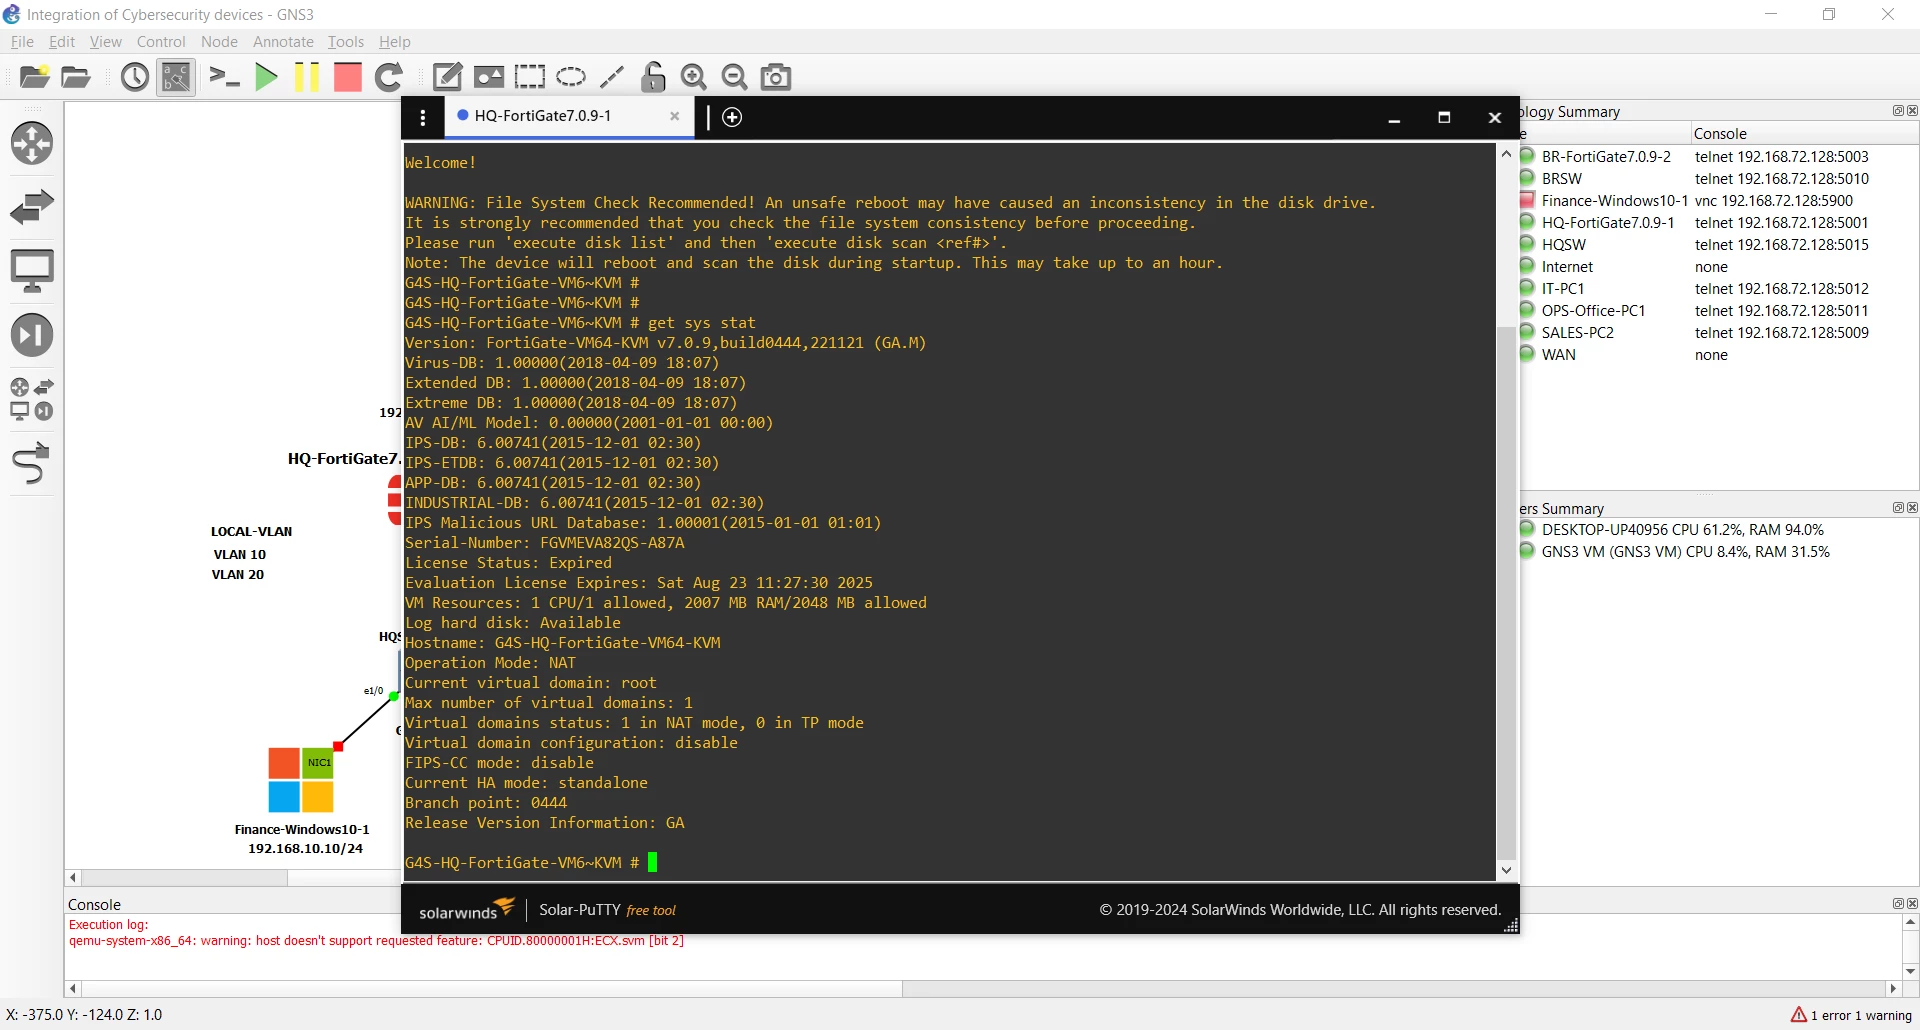Image resolution: width=1920 pixels, height=1030 pixels.
Task: Open the Node menu
Action: 219,42
